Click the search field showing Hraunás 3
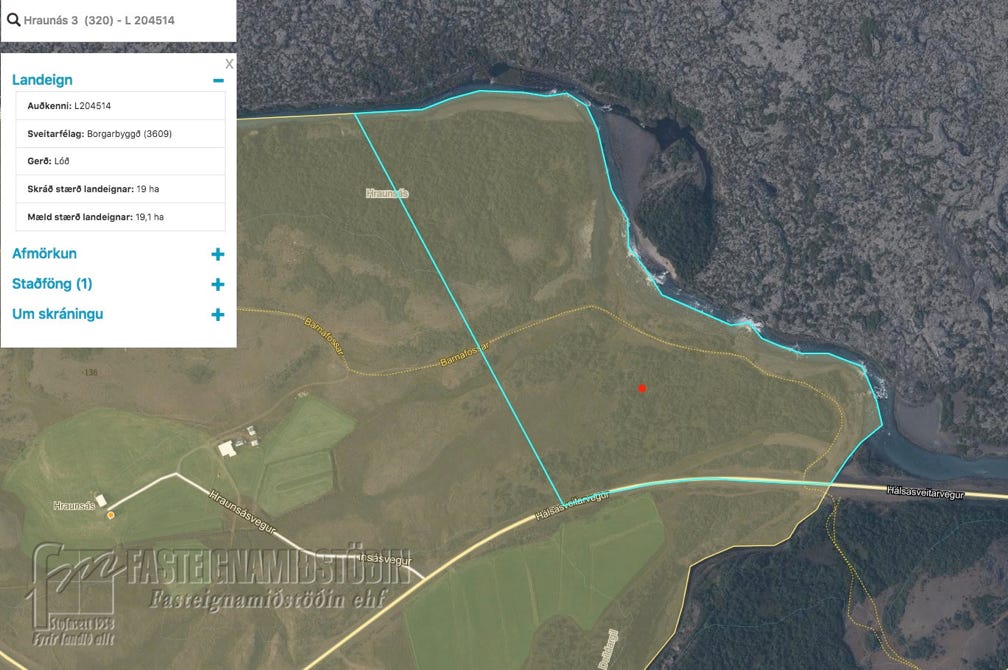This screenshot has height=670, width=1008. tap(118, 20)
